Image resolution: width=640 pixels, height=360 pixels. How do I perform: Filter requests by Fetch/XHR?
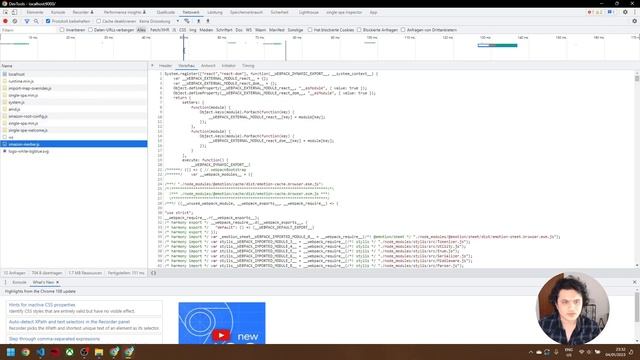click(x=160, y=30)
